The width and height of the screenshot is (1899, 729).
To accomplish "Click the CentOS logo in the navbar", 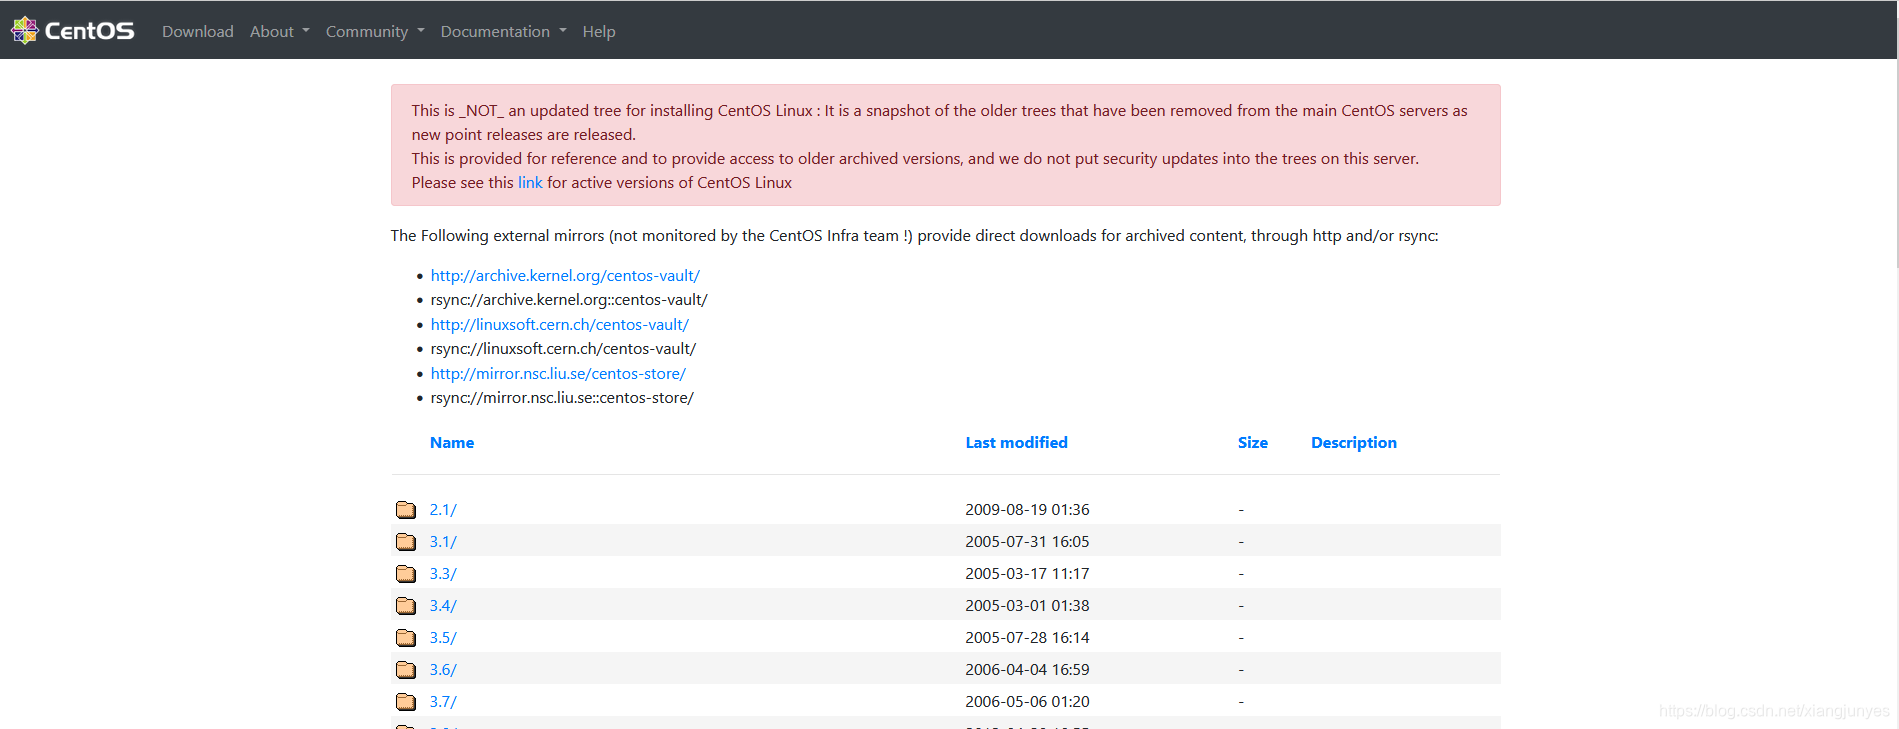I will click(72, 31).
